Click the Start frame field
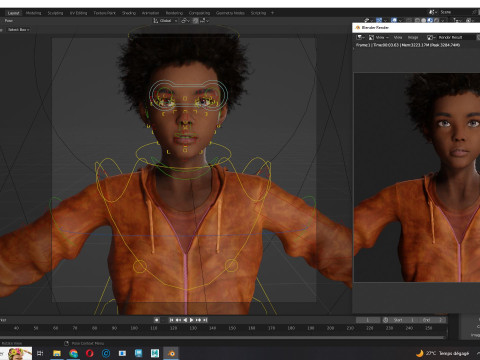 click(404, 320)
